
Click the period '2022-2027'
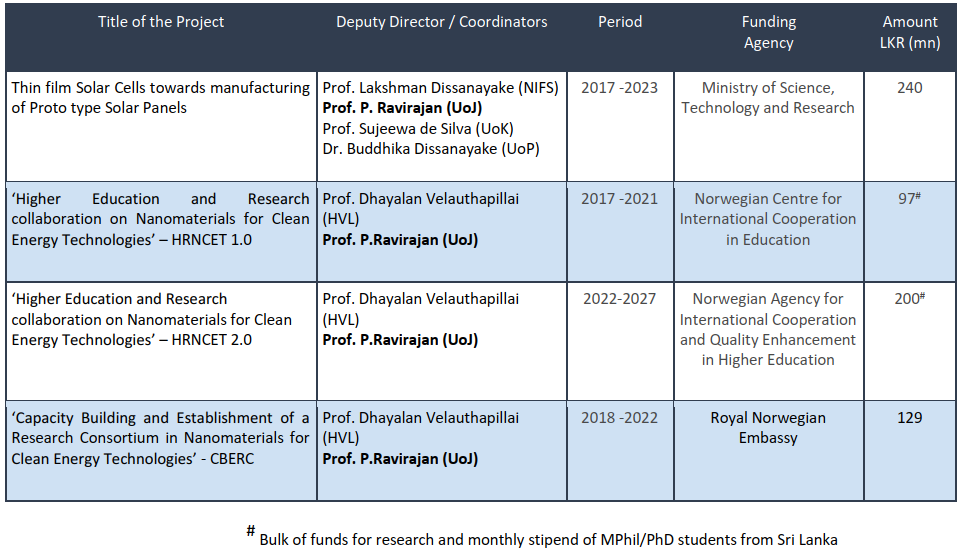click(x=619, y=299)
